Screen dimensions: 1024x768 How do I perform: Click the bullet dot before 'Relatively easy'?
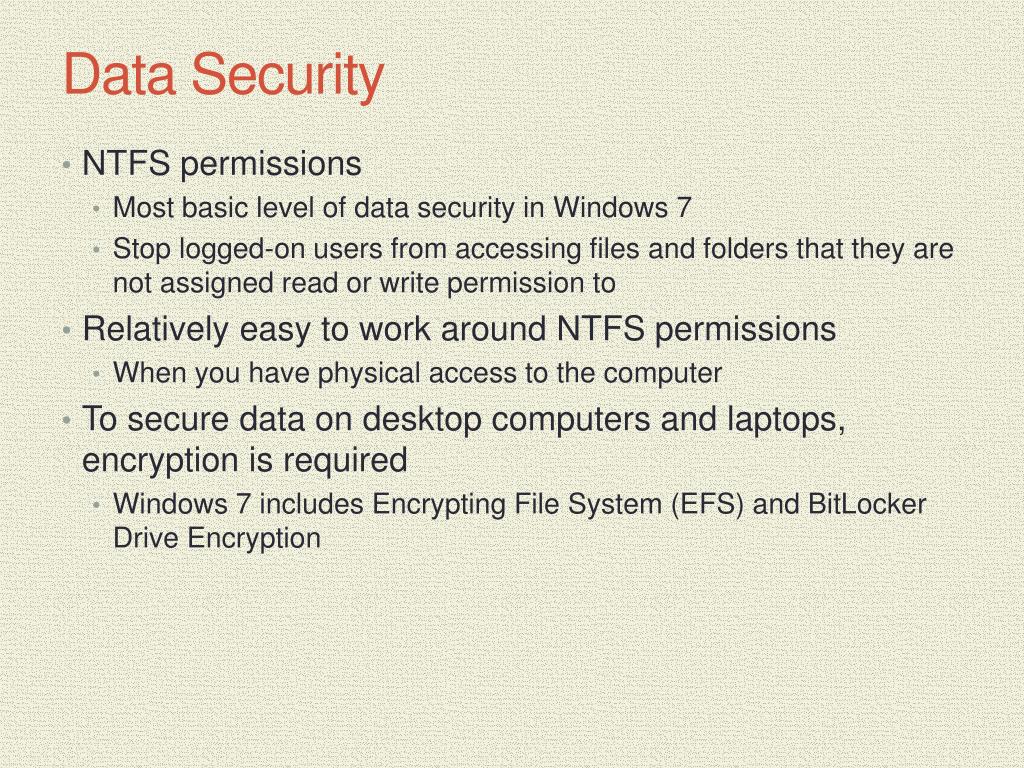pos(67,330)
